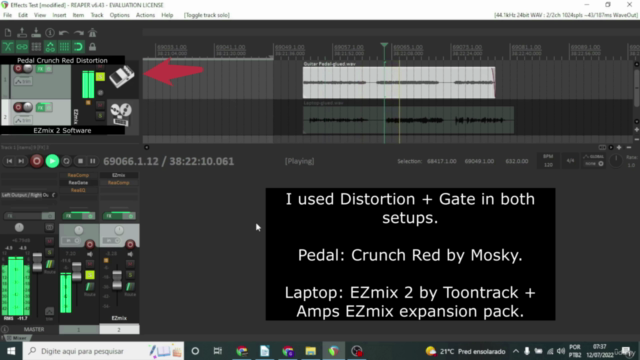Screen dimensions: 640x360
Task: Stop playback with the stop button
Action: (80, 161)
